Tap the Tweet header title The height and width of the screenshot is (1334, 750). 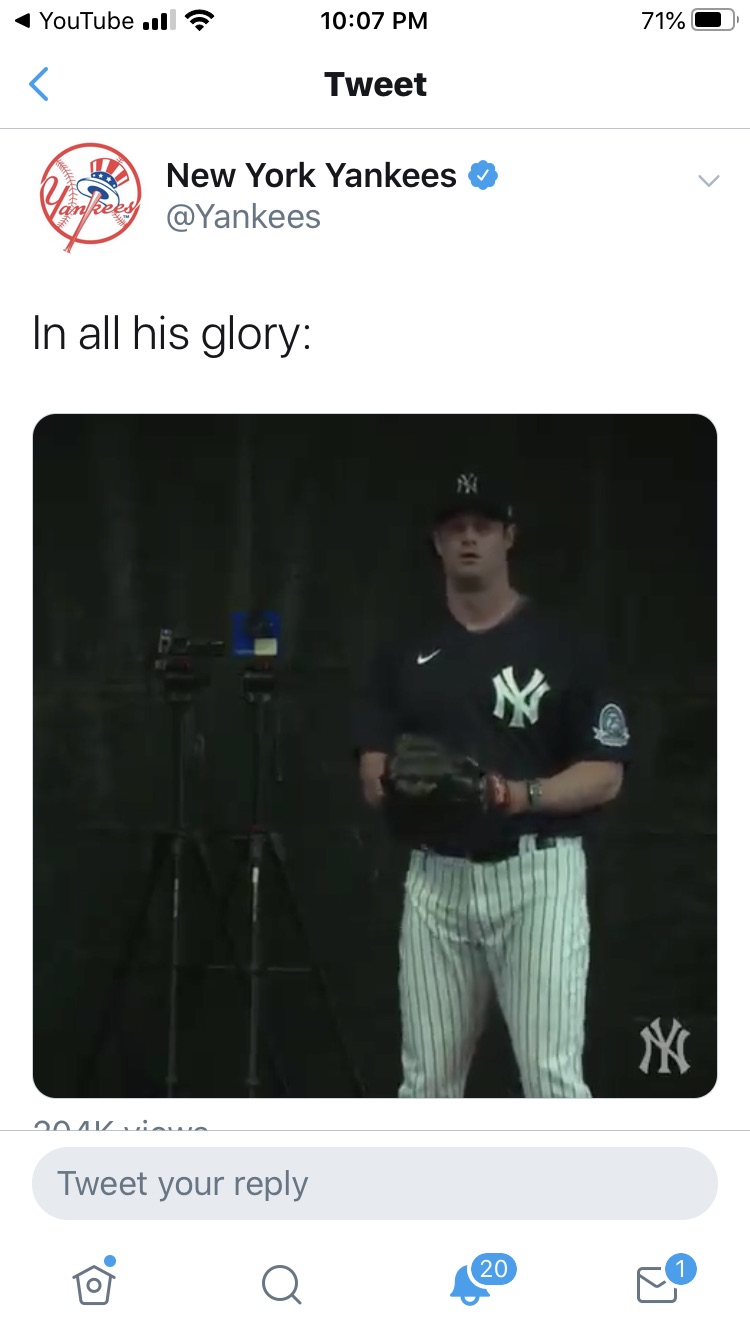point(375,85)
